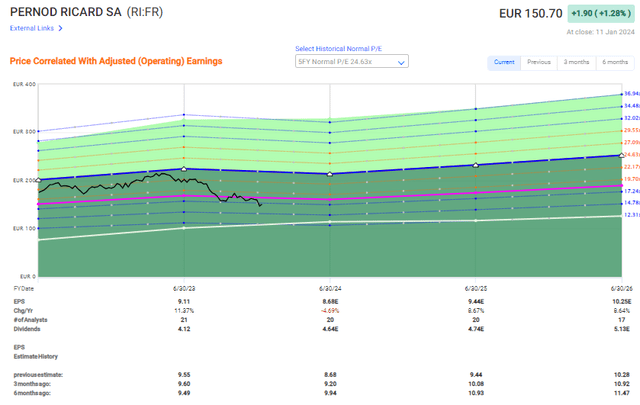The height and width of the screenshot is (405, 640).
Task: Click the EUR 100 axis label
Action: pyautogui.click(x=24, y=229)
